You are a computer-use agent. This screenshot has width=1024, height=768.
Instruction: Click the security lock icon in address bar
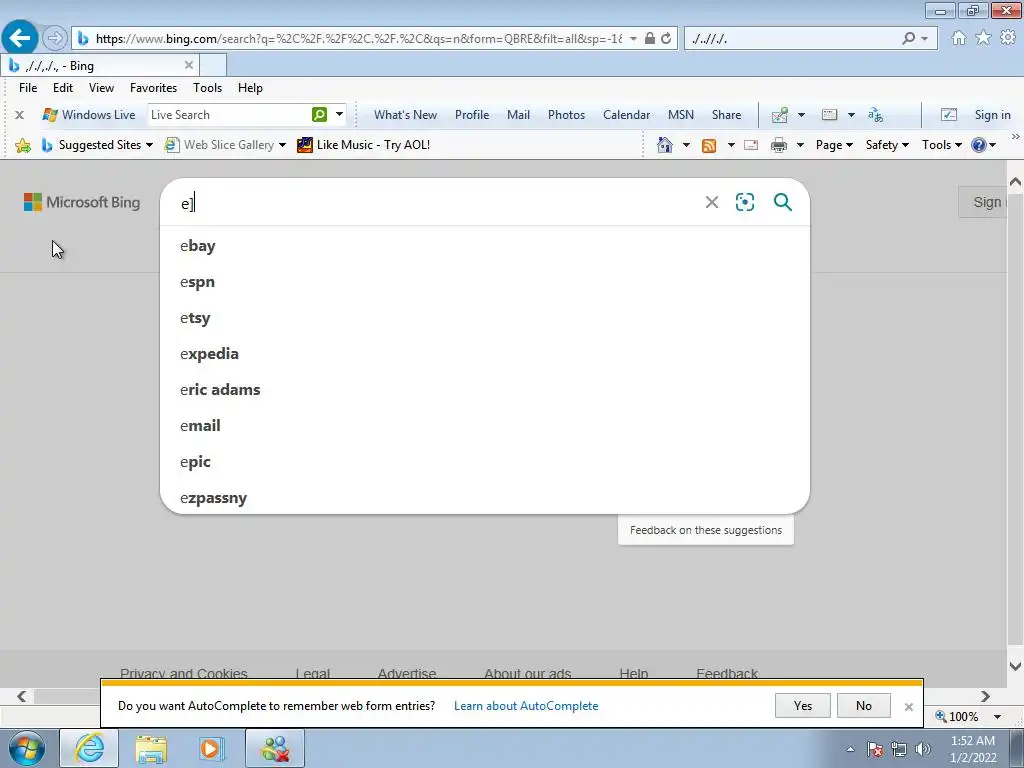[x=650, y=39]
